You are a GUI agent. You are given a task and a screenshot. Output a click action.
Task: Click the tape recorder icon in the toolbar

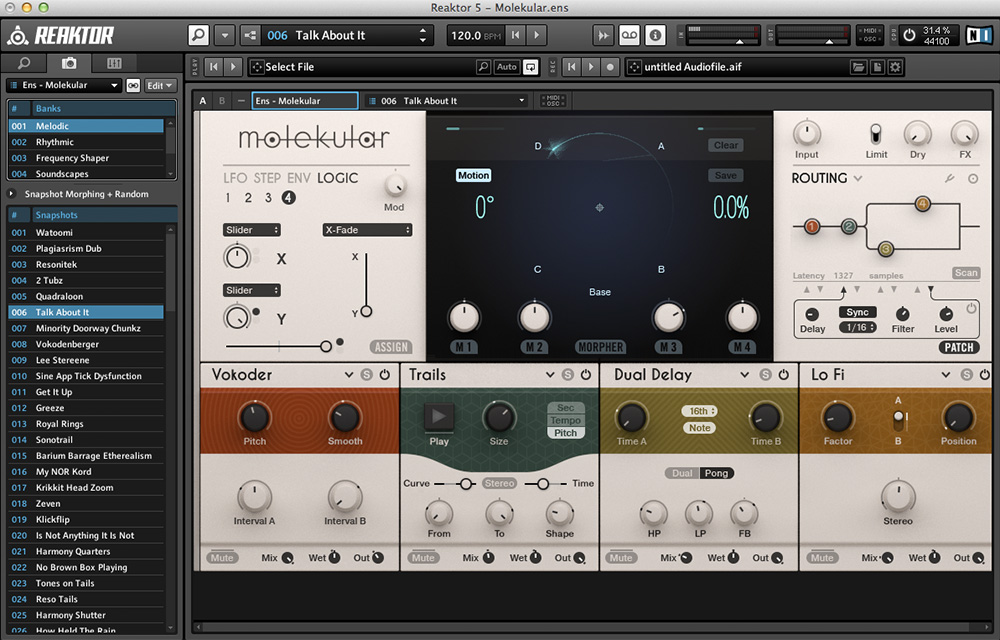(x=630, y=35)
